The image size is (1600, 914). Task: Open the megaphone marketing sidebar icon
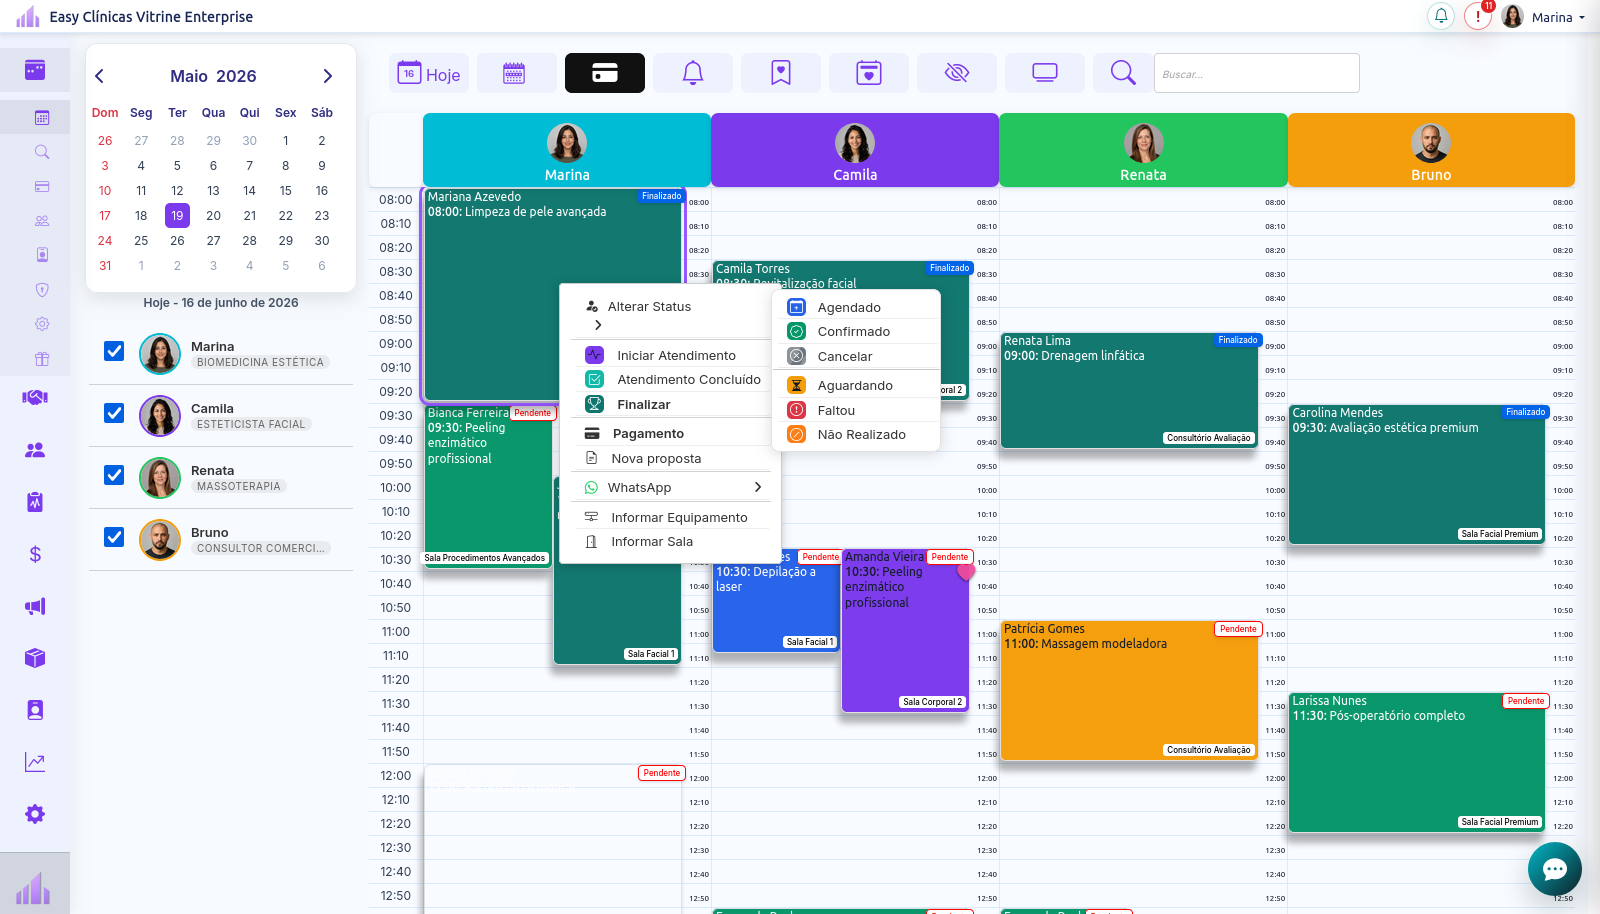point(35,606)
